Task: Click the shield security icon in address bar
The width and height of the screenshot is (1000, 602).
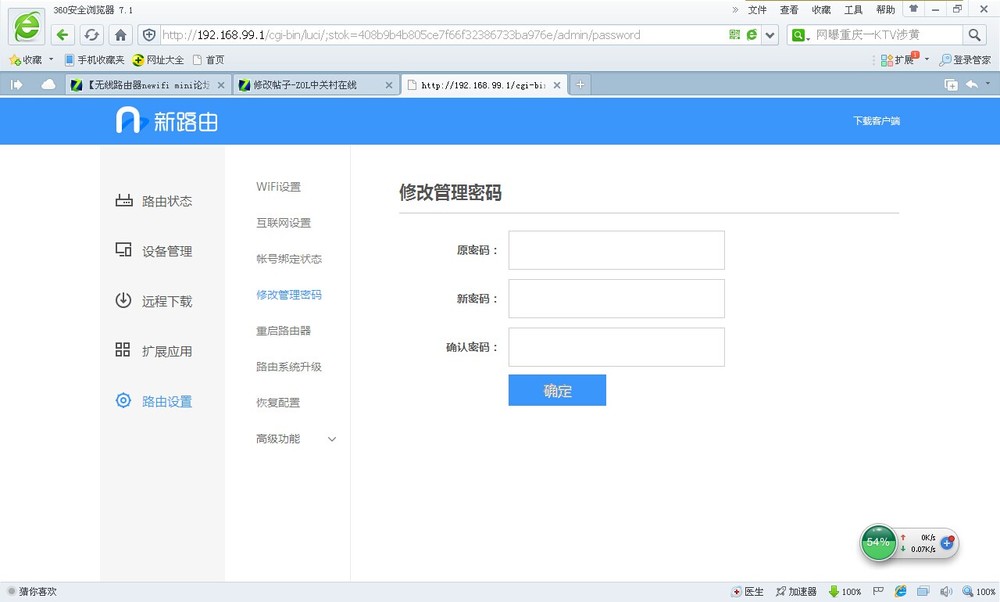Action: pyautogui.click(x=149, y=34)
